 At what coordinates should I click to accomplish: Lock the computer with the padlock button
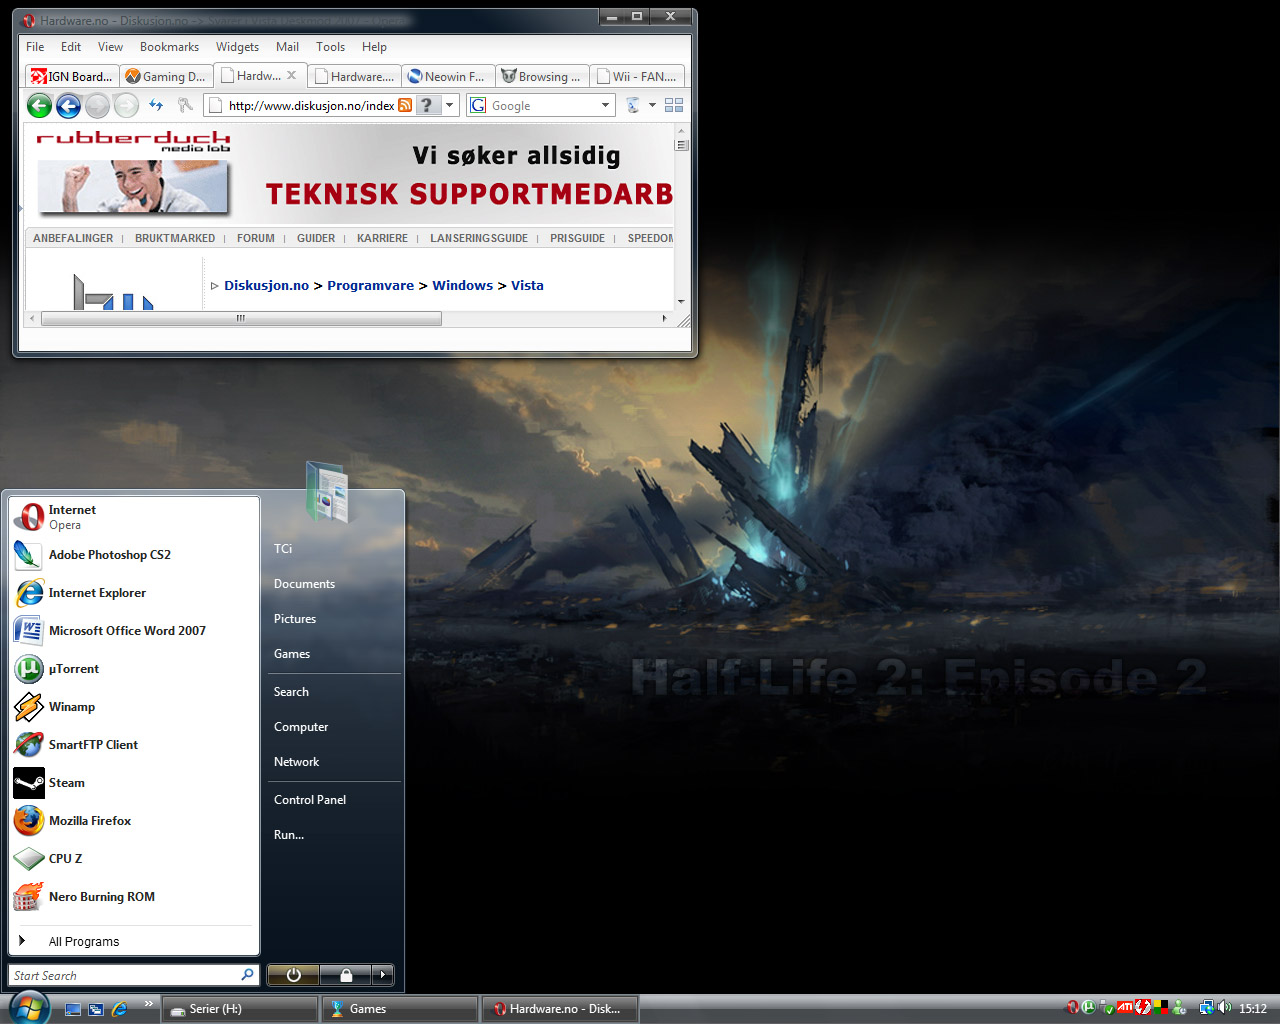346,975
